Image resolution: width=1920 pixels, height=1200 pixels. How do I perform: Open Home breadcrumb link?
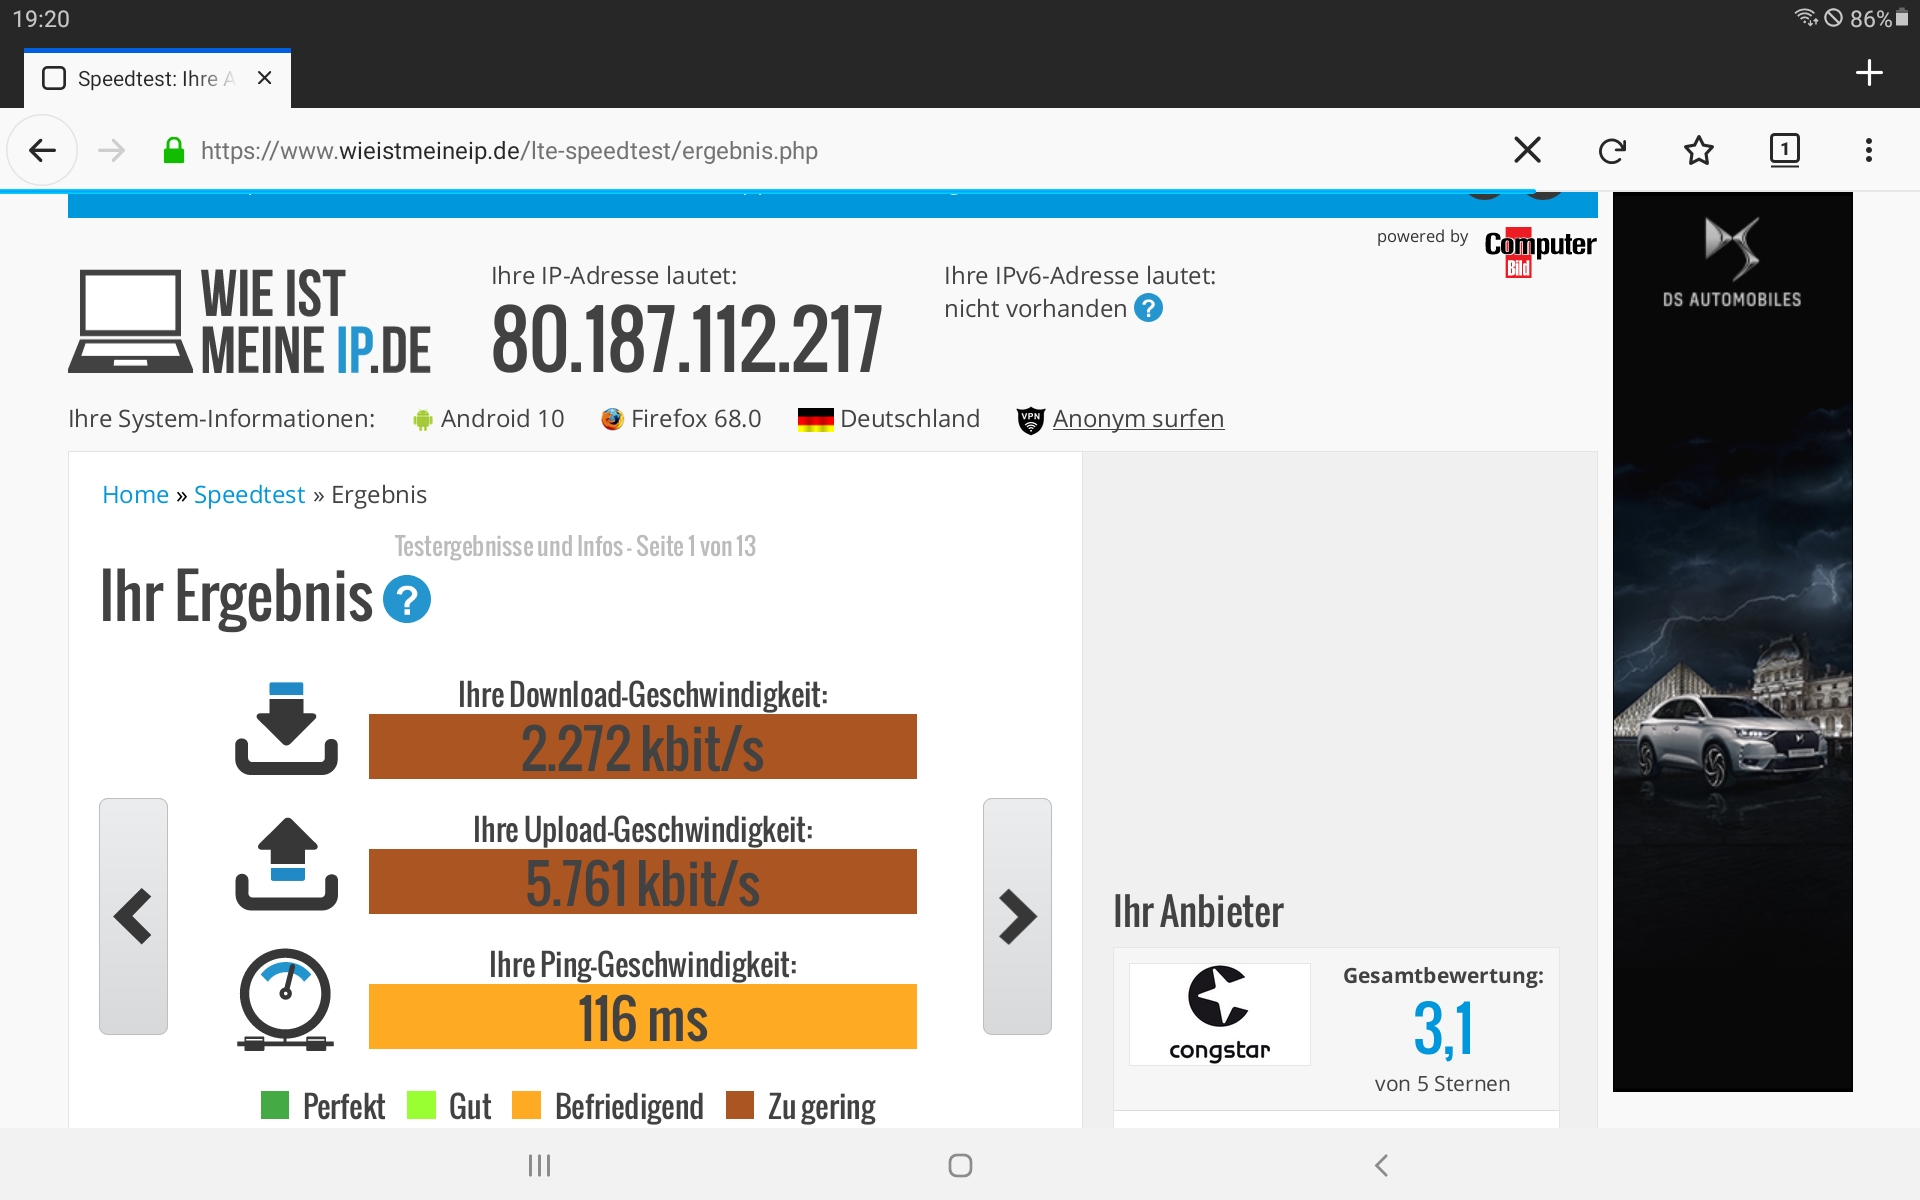tap(135, 495)
